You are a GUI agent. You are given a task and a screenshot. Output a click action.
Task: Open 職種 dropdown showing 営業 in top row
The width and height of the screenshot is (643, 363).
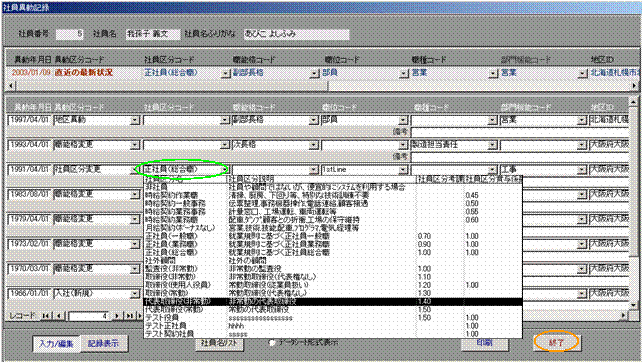[x=493, y=73]
